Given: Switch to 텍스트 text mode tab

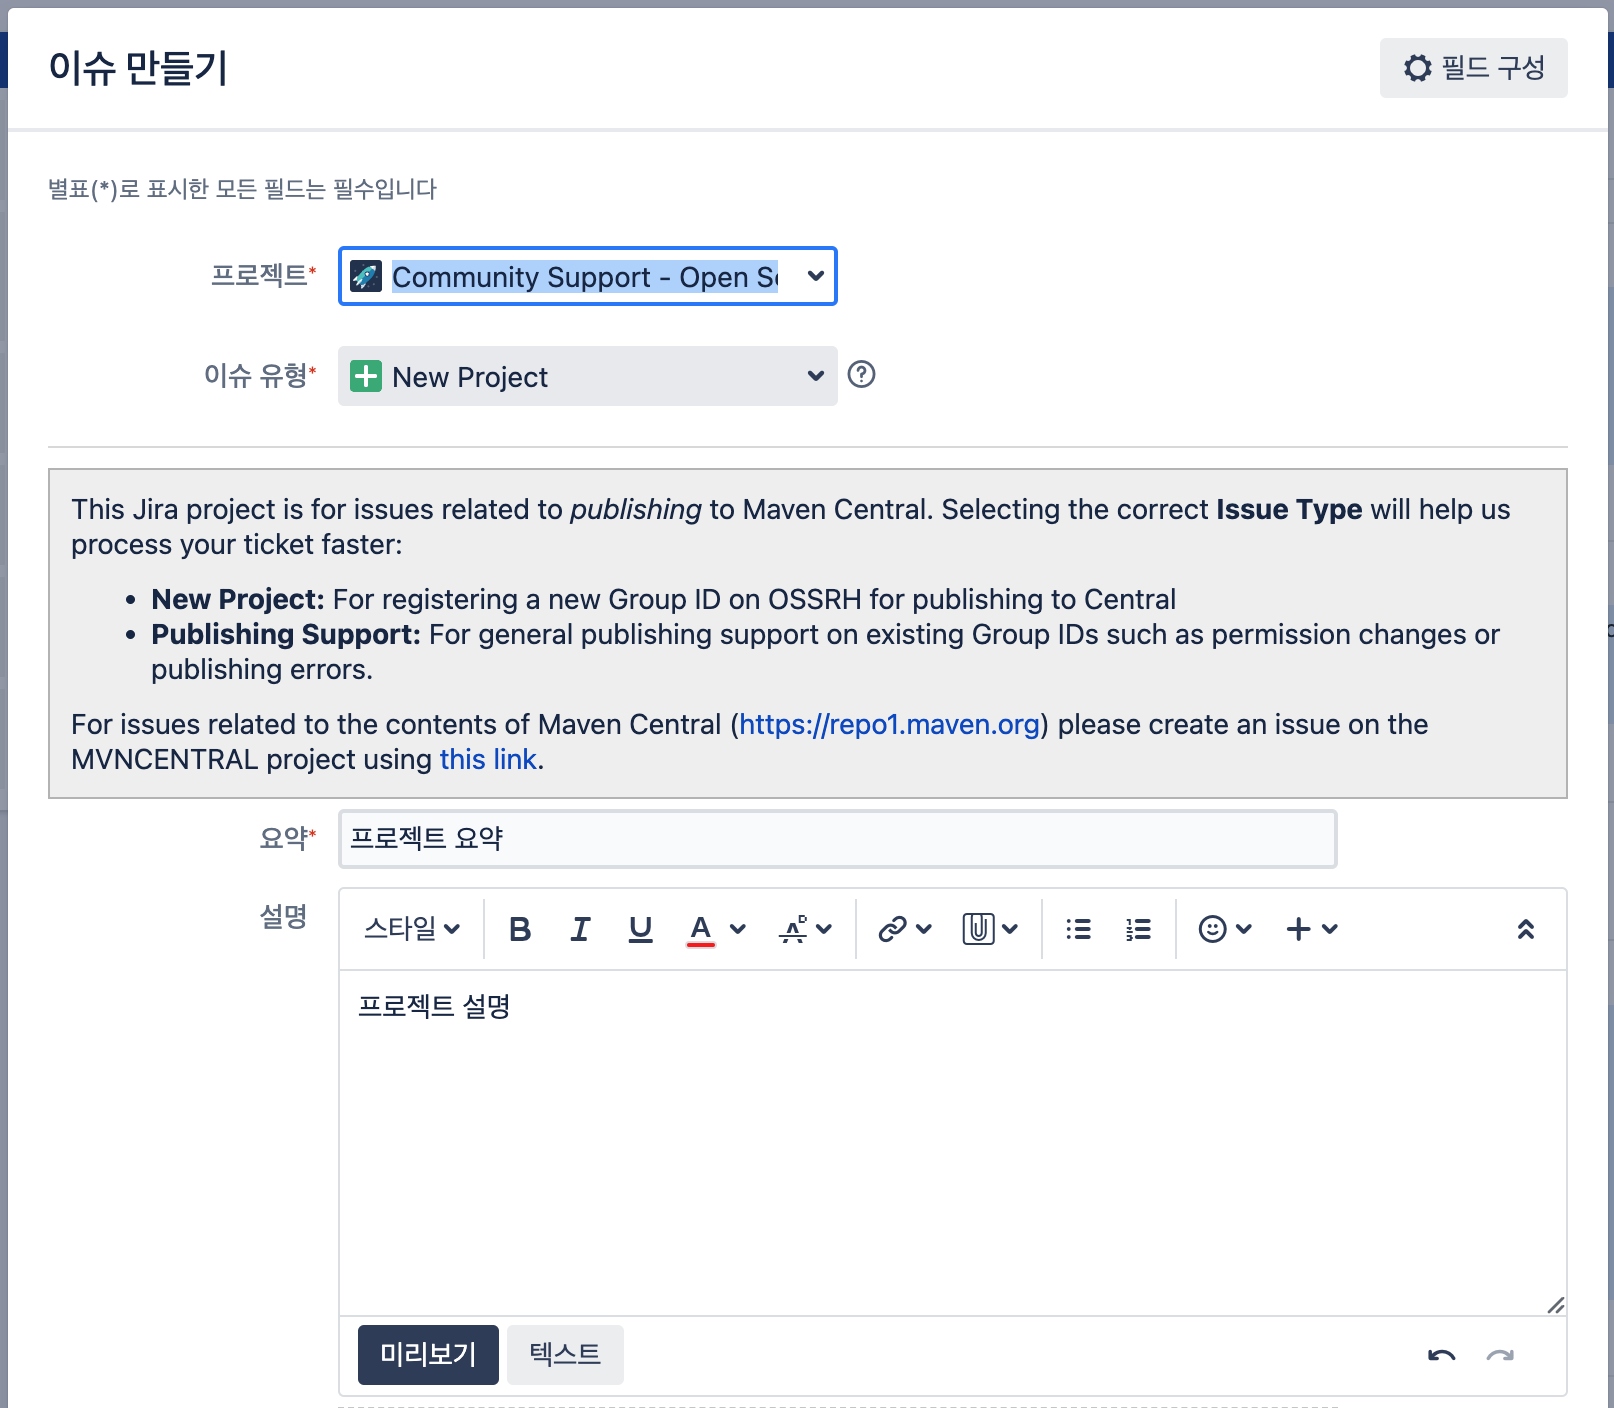Looking at the screenshot, I should click(x=565, y=1355).
